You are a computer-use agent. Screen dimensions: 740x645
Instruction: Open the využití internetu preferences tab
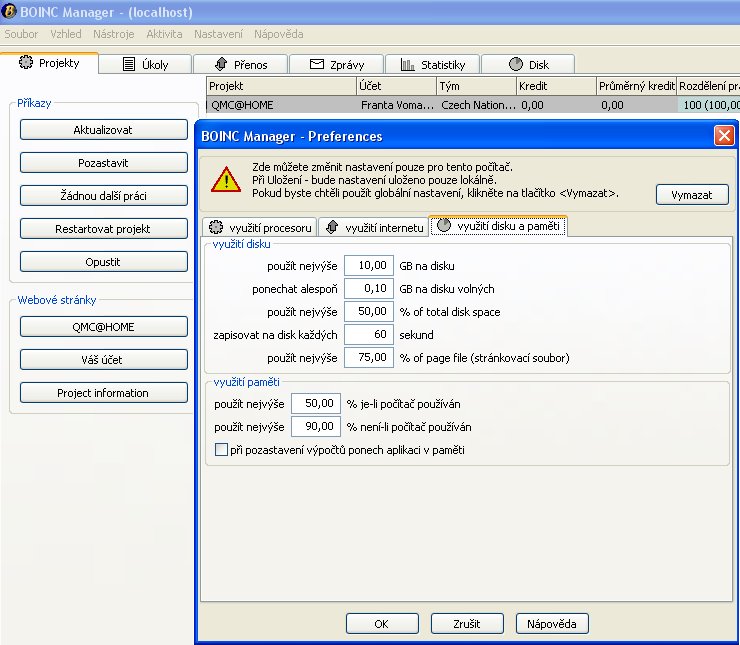[374, 227]
